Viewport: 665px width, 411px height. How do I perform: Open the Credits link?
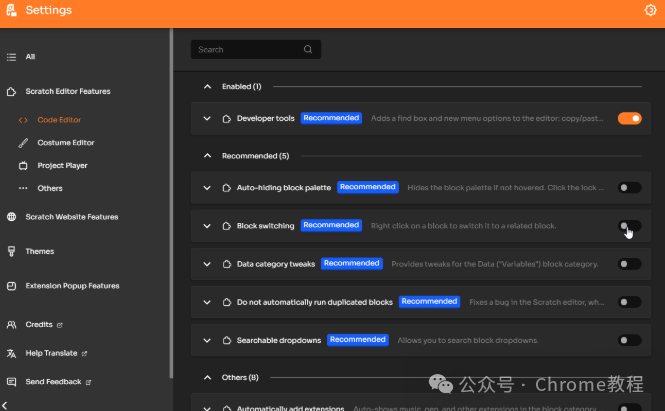click(x=39, y=325)
